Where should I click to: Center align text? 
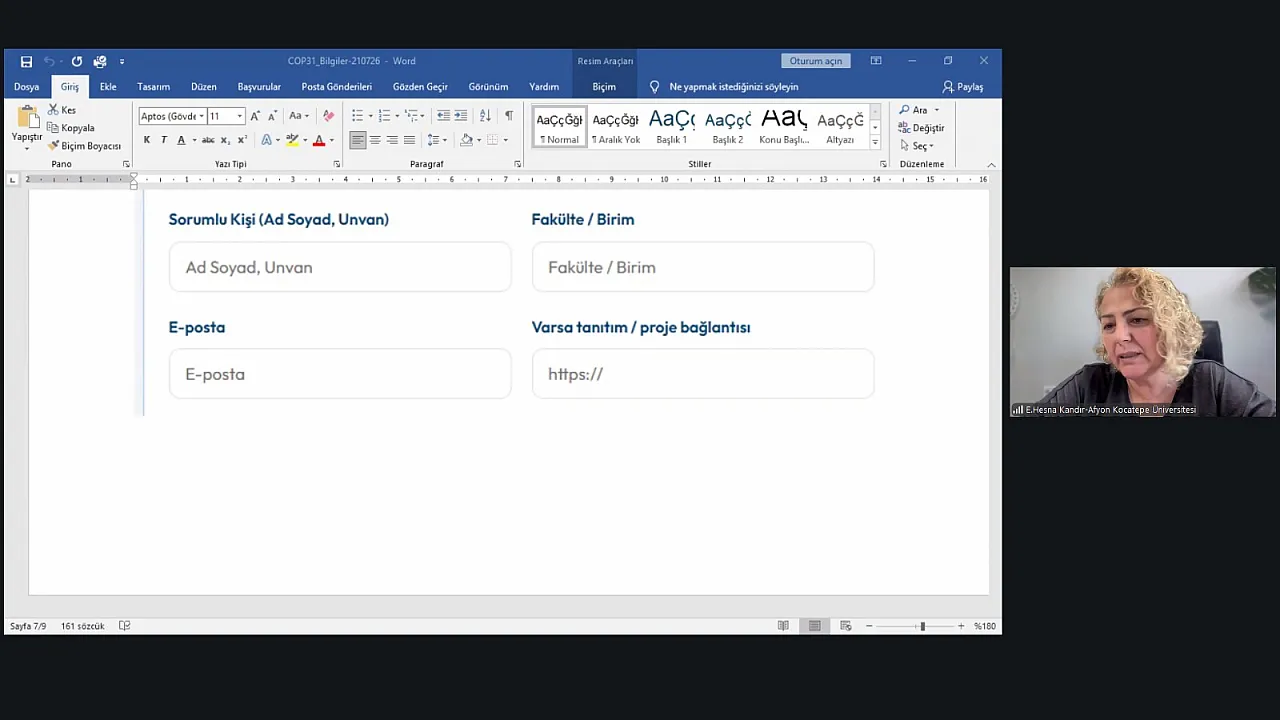375,140
